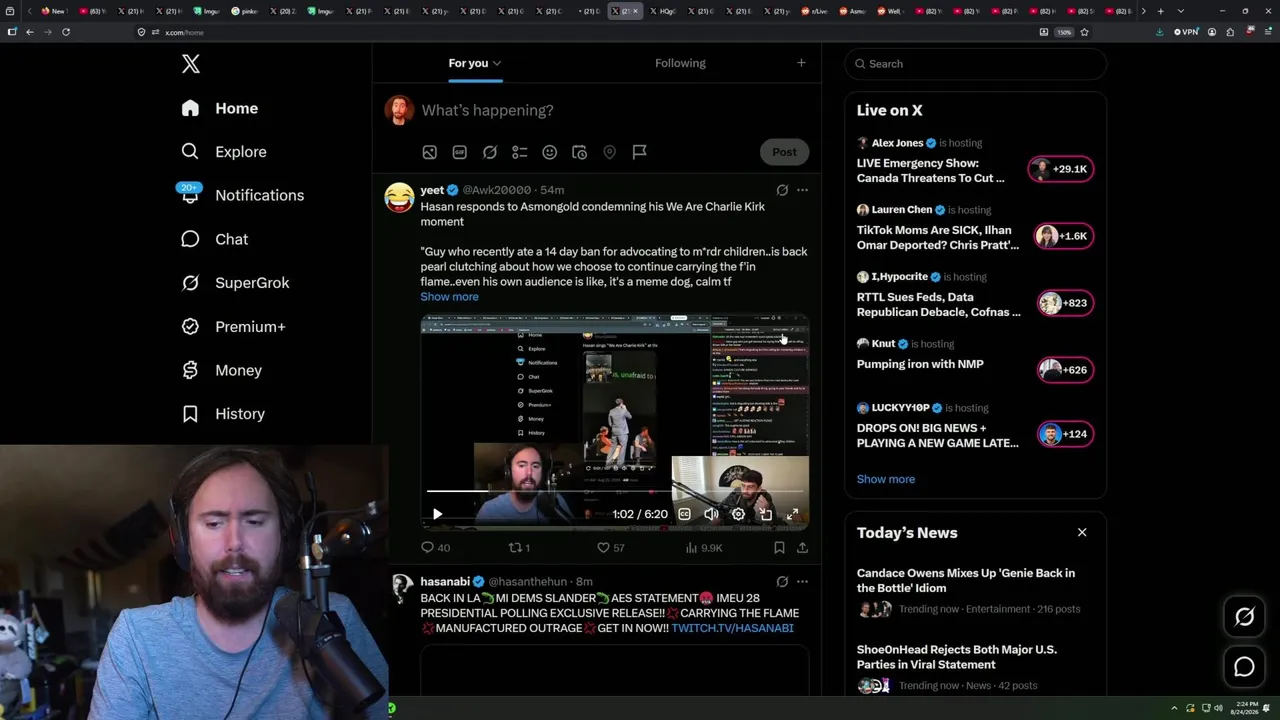The height and width of the screenshot is (720, 1280).
Task: Open Chat from the sidebar
Action: click(215, 239)
